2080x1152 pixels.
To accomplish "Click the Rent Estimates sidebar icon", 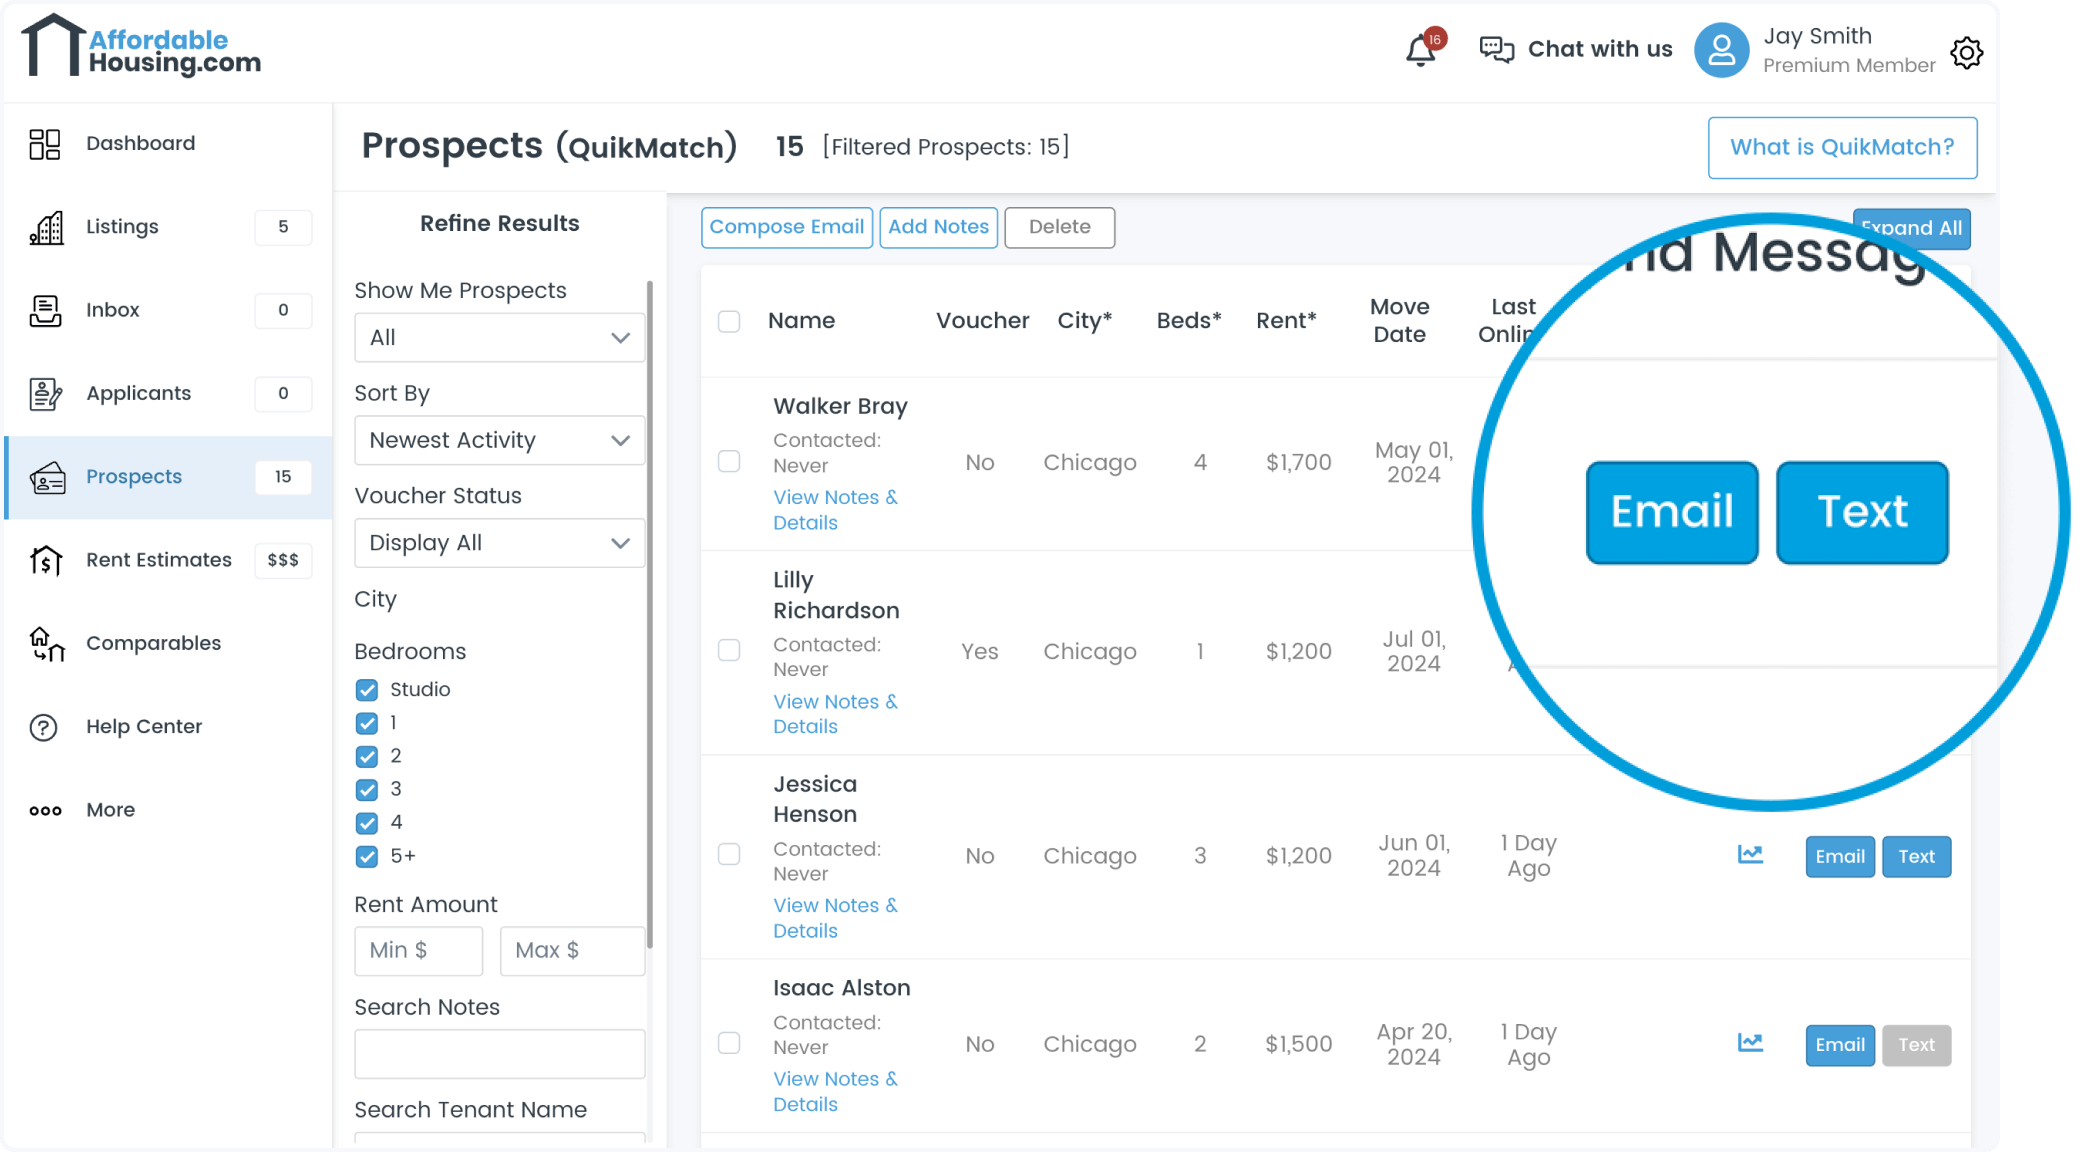I will coord(46,560).
